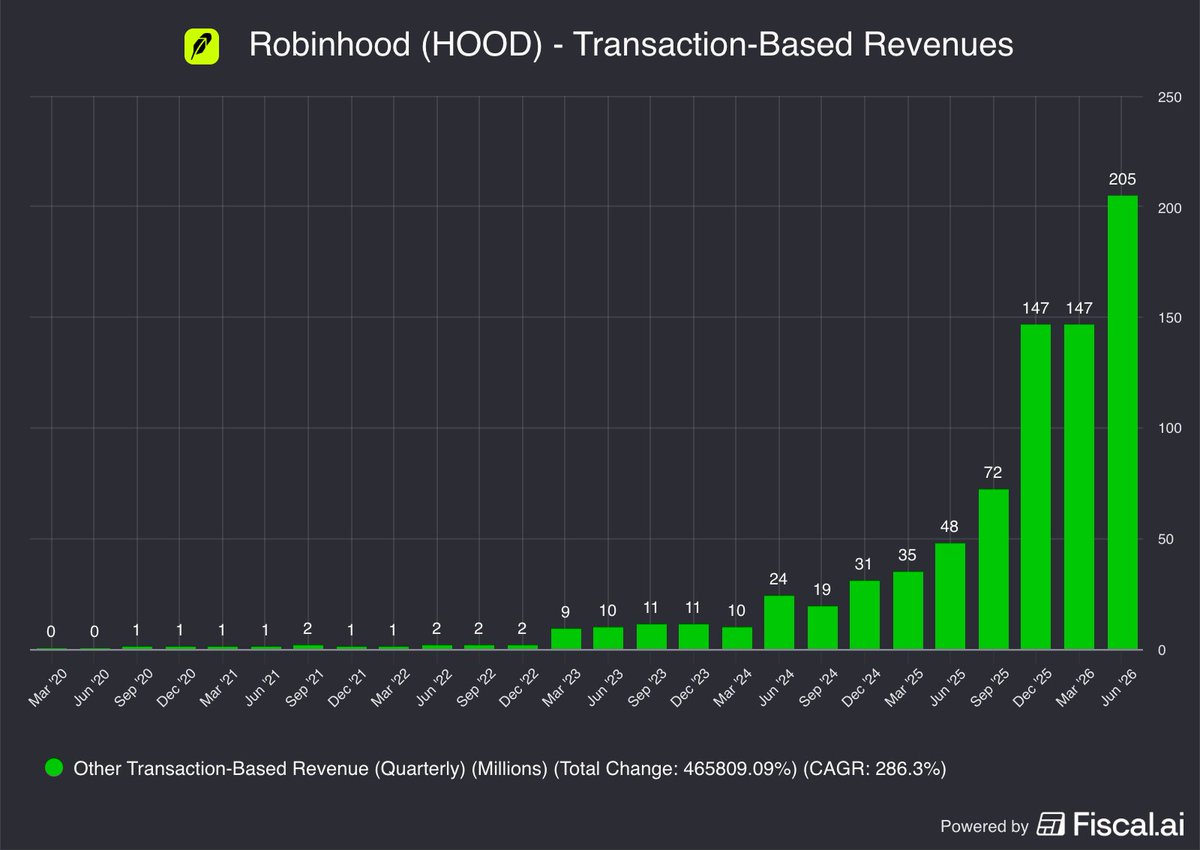Select the Jun '26 bar labeled 205
This screenshot has height=850, width=1200.
(x=1123, y=422)
